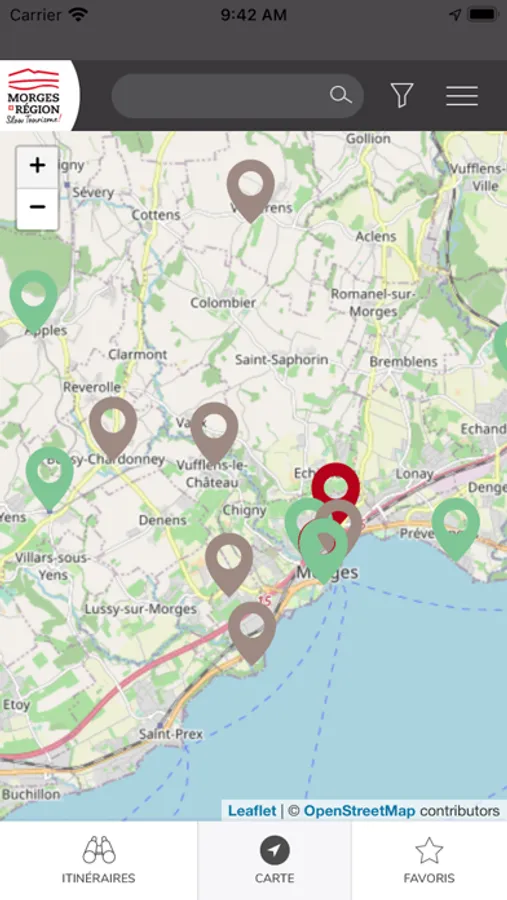
Task: Tap the search magnifier icon
Action: click(x=340, y=95)
